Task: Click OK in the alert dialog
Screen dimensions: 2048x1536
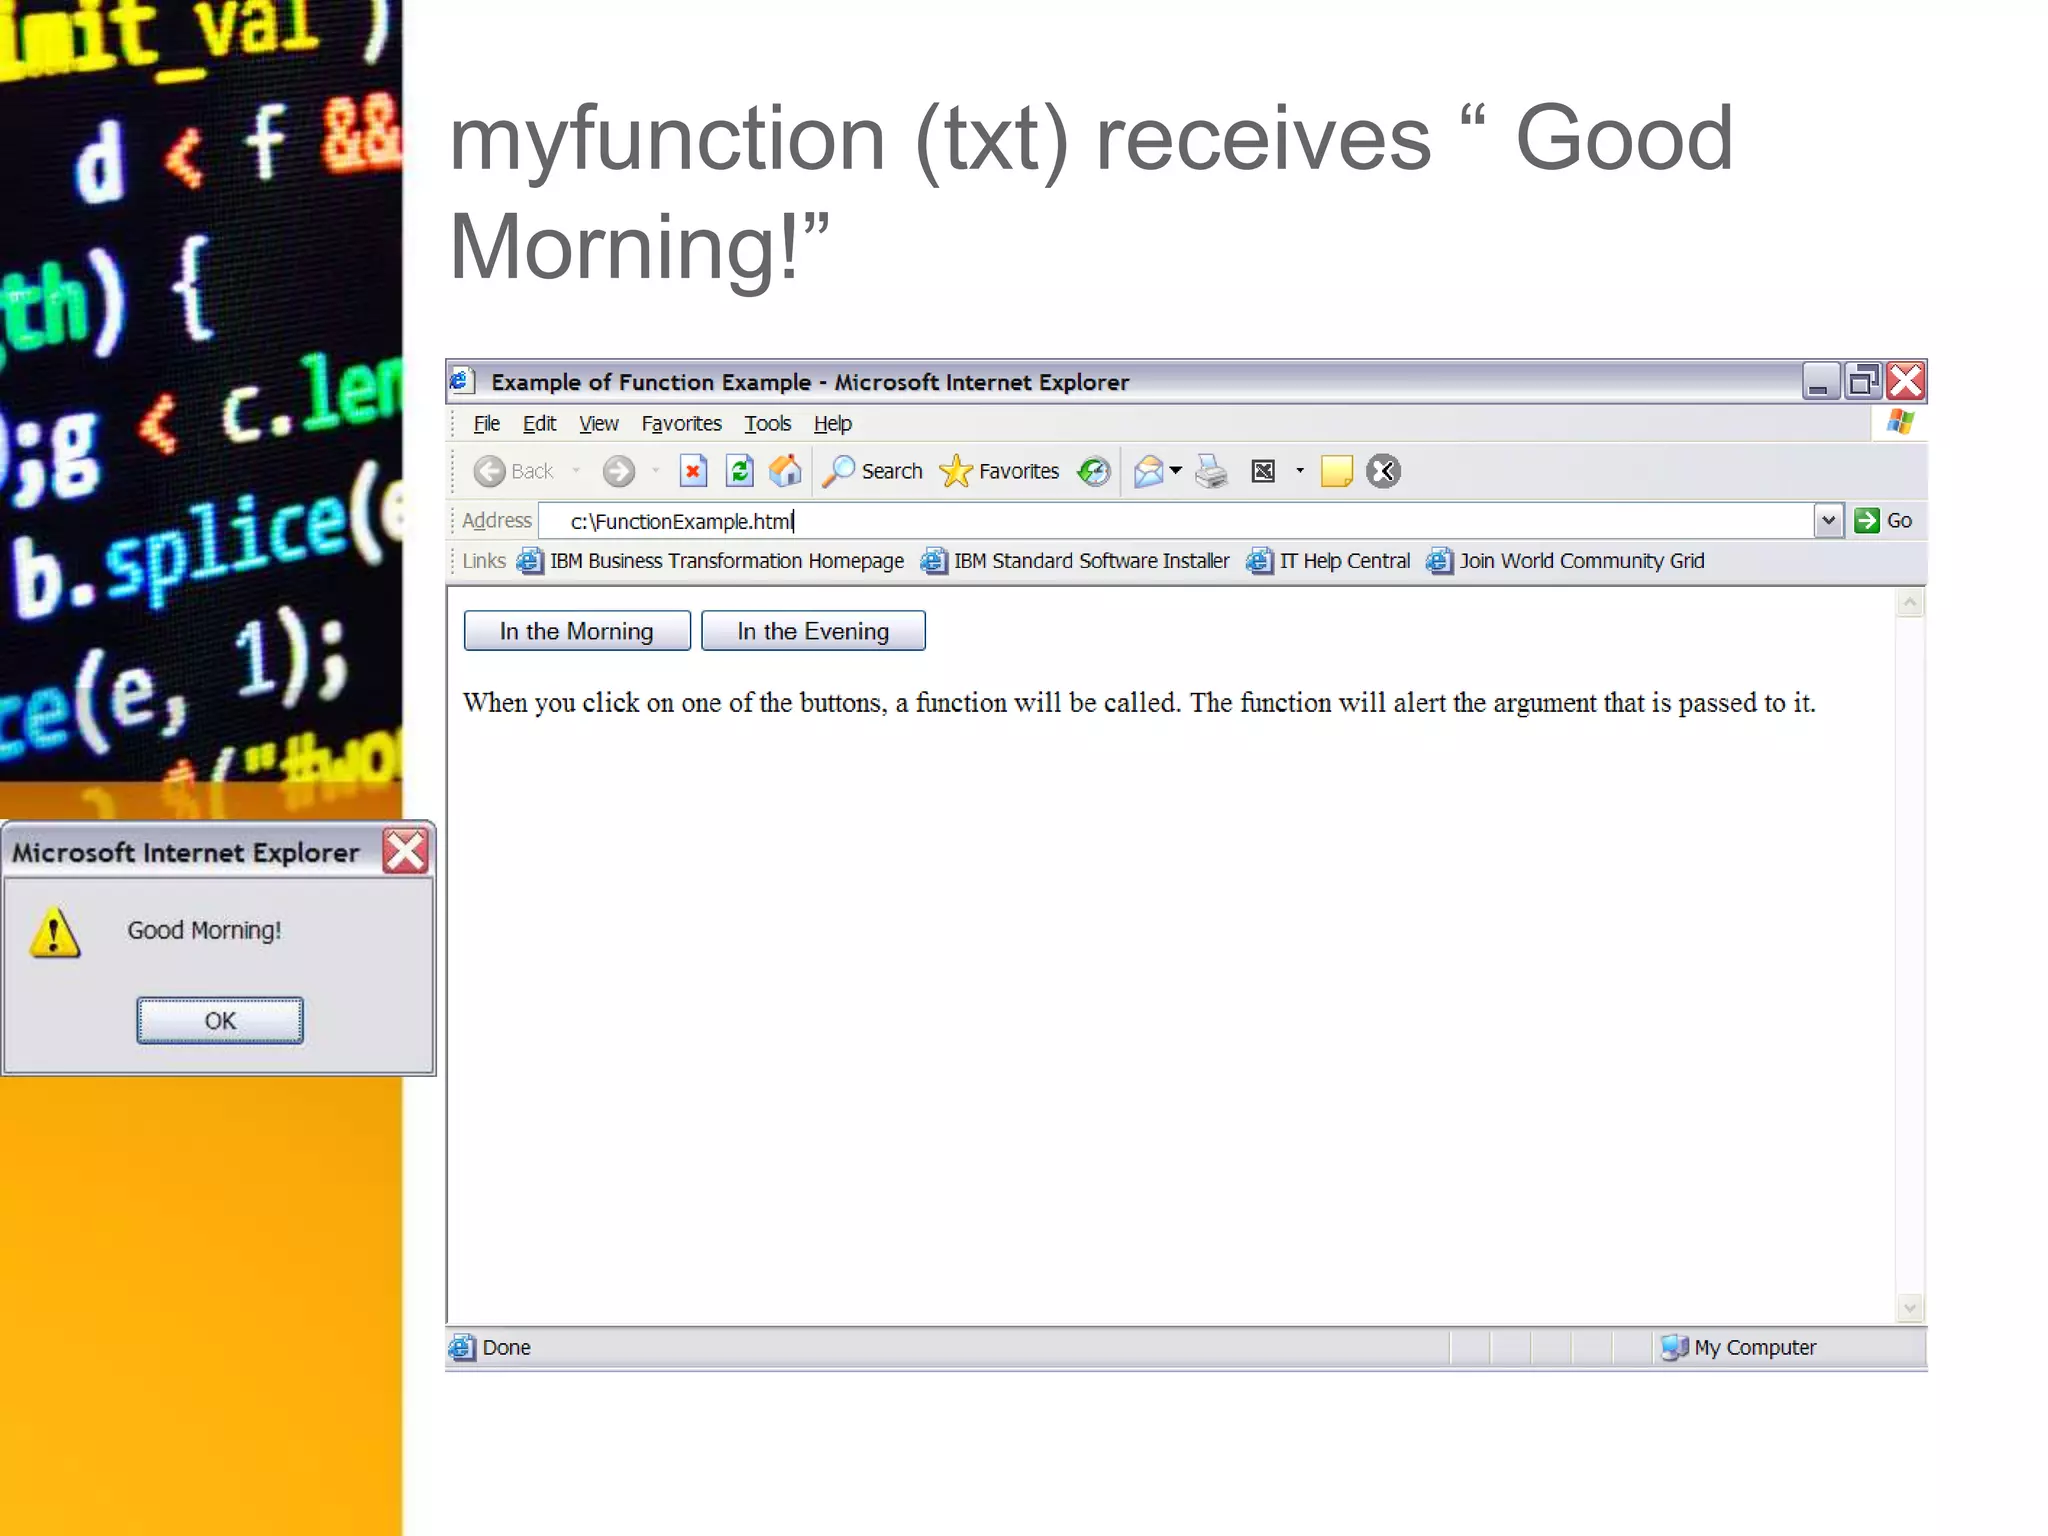Action: (220, 1020)
